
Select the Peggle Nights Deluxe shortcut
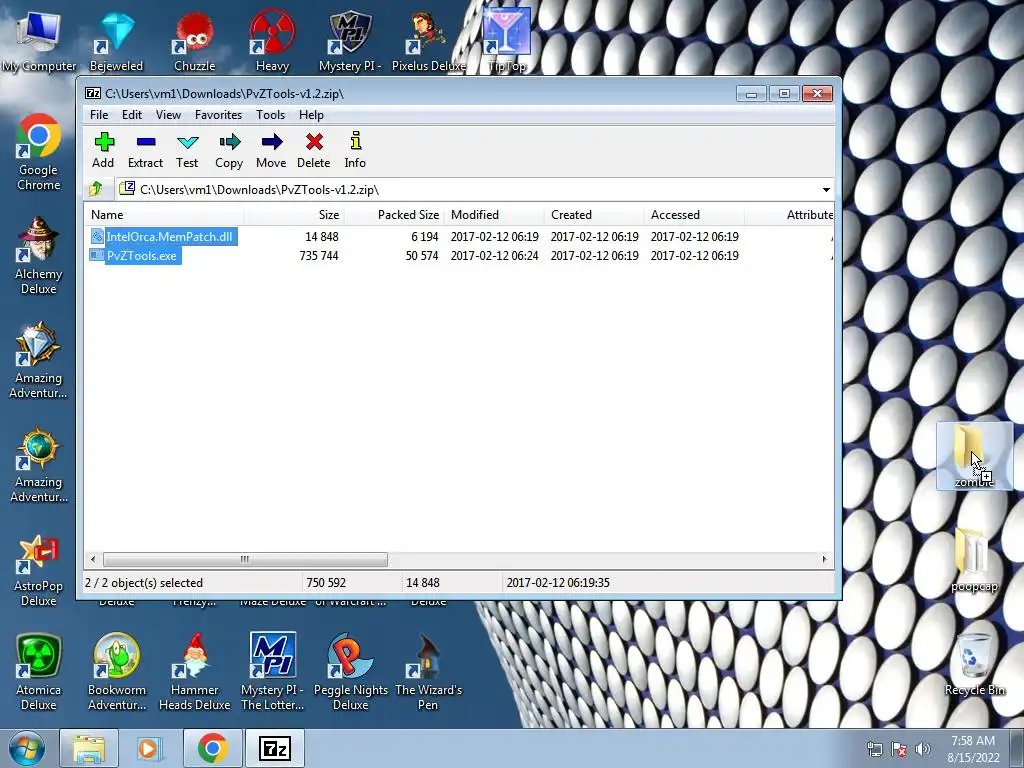click(351, 673)
